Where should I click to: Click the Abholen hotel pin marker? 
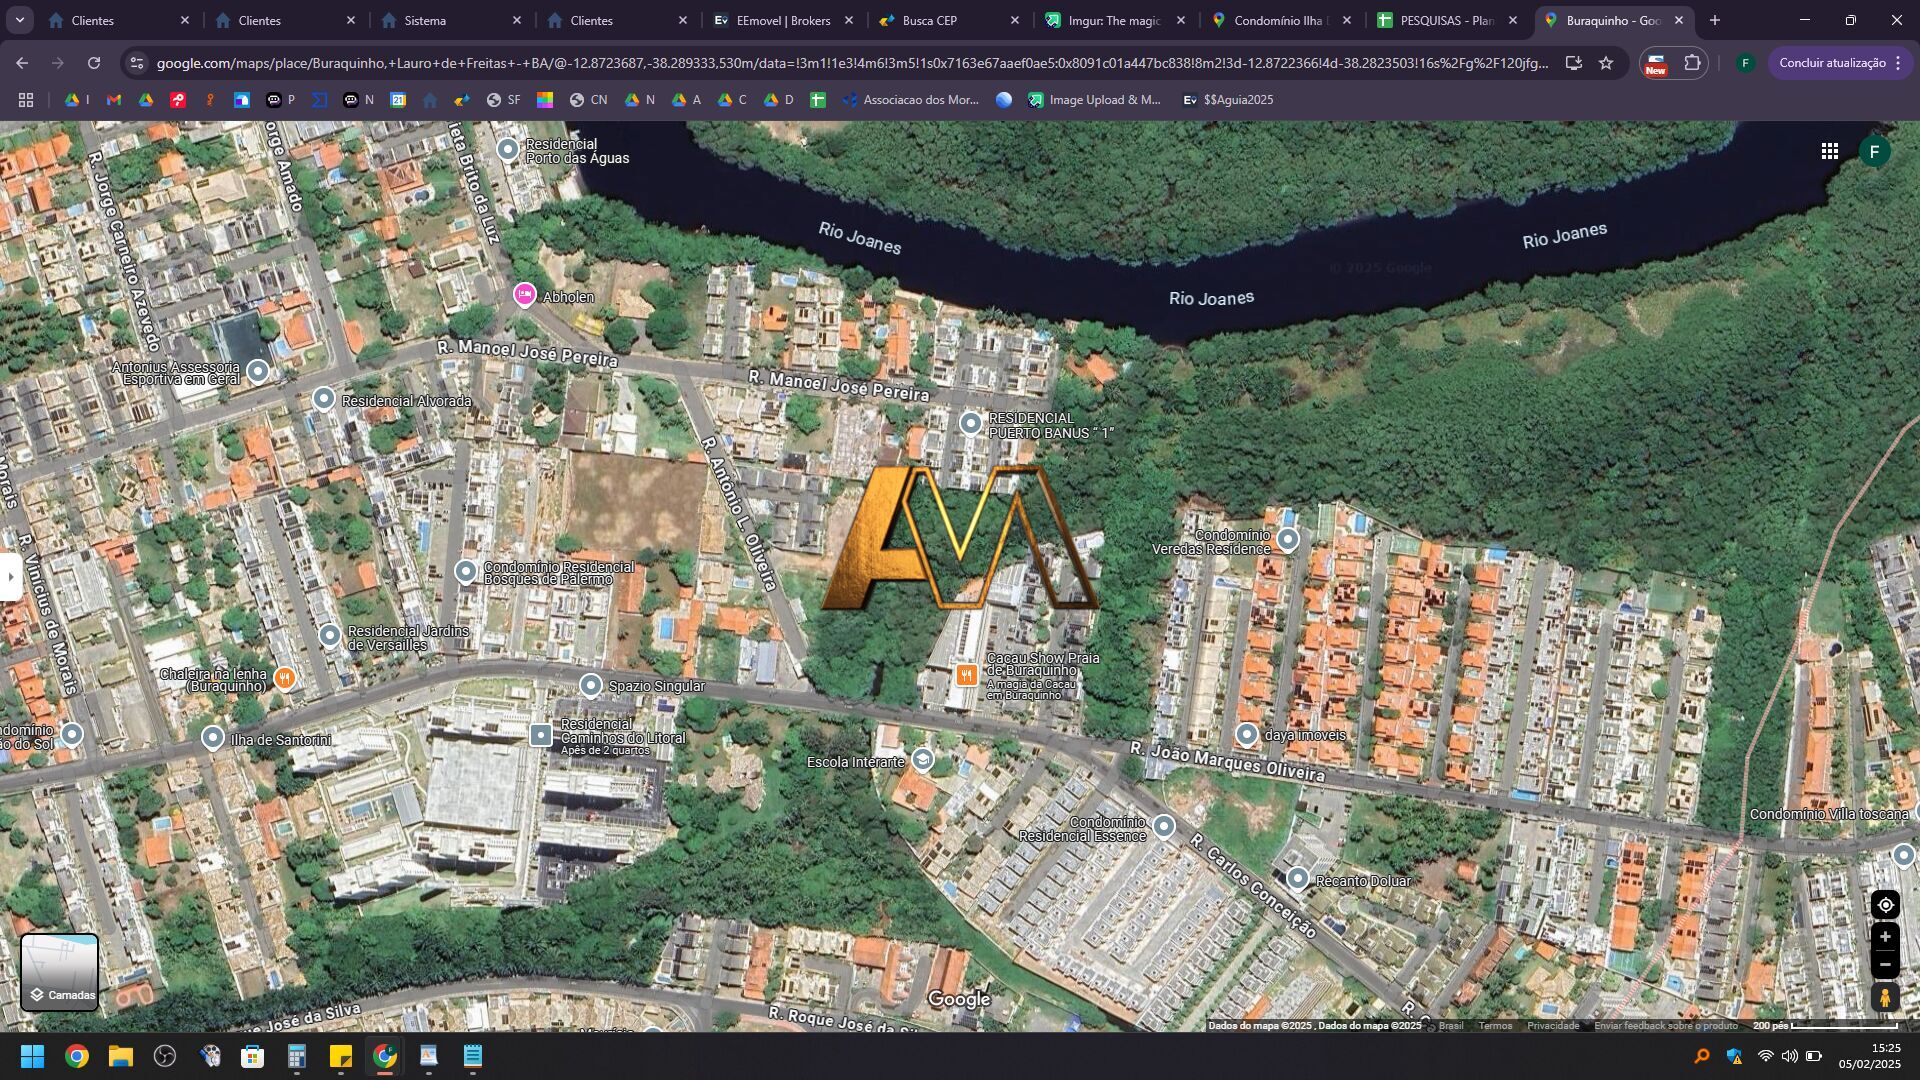pyautogui.click(x=524, y=295)
